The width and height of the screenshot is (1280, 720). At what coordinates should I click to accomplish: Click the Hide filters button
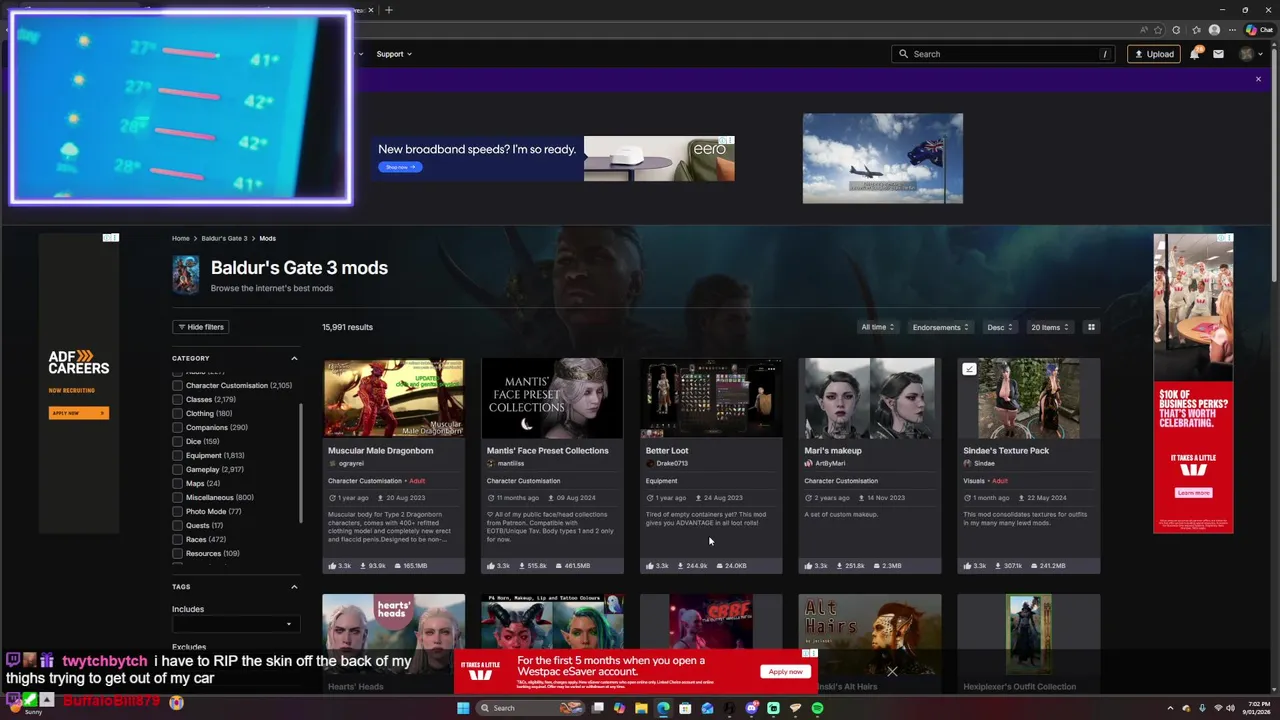coord(201,327)
